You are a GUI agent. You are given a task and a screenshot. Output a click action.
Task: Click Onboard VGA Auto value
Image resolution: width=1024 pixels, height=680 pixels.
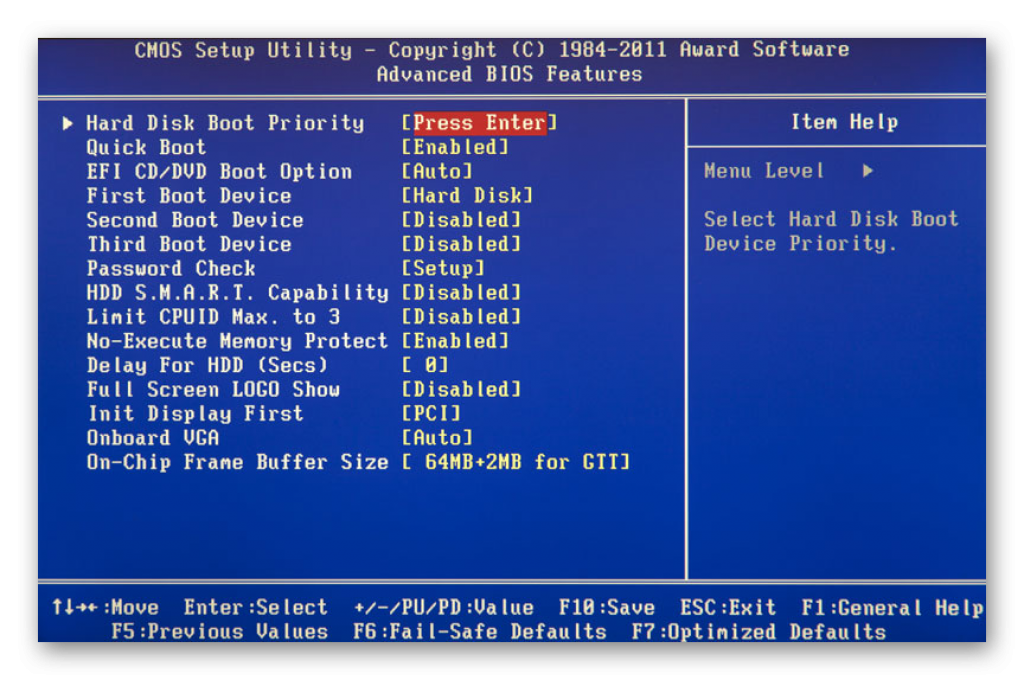(x=437, y=438)
